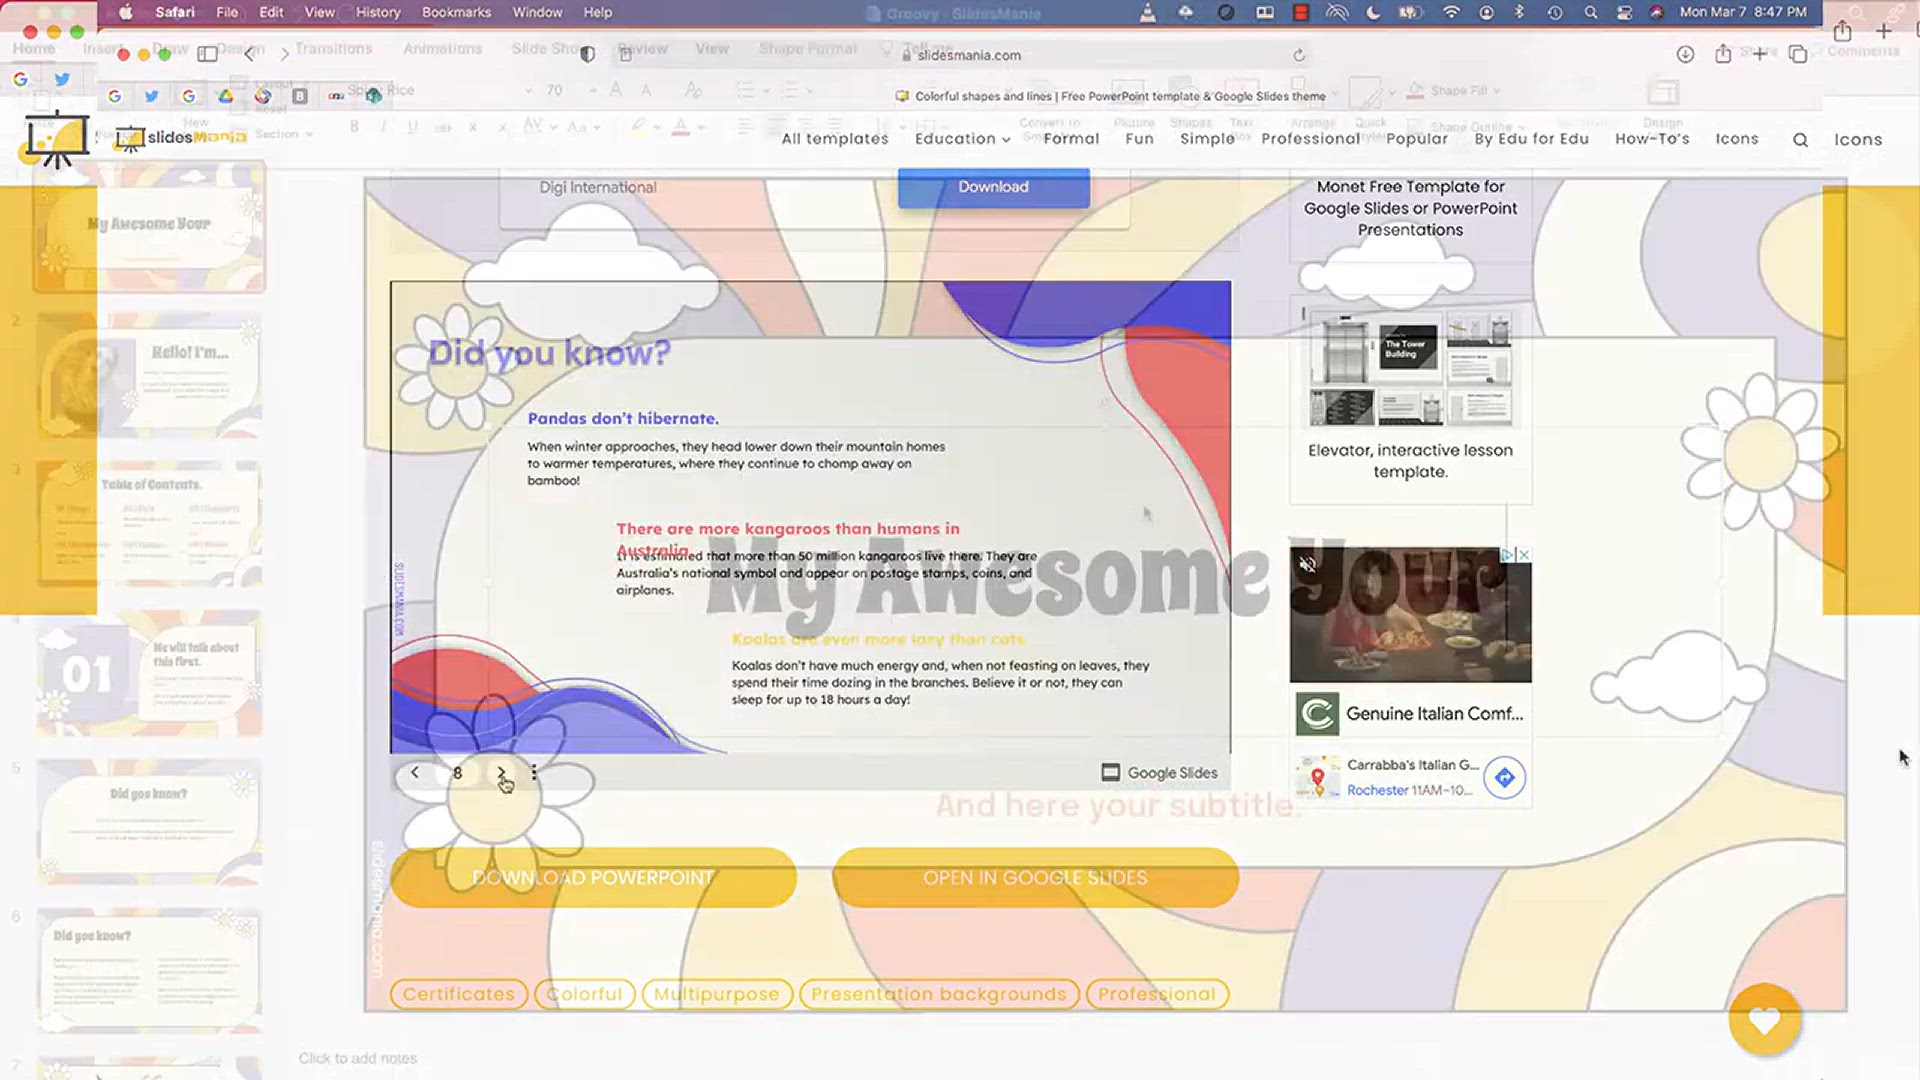Open the Genuine Italian Comf... ad link
The height and width of the screenshot is (1080, 1920).
1434,713
